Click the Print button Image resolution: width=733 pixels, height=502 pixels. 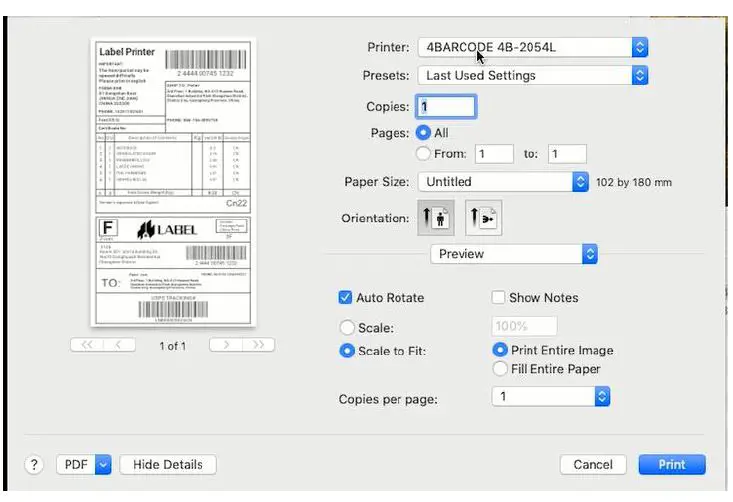point(672,465)
